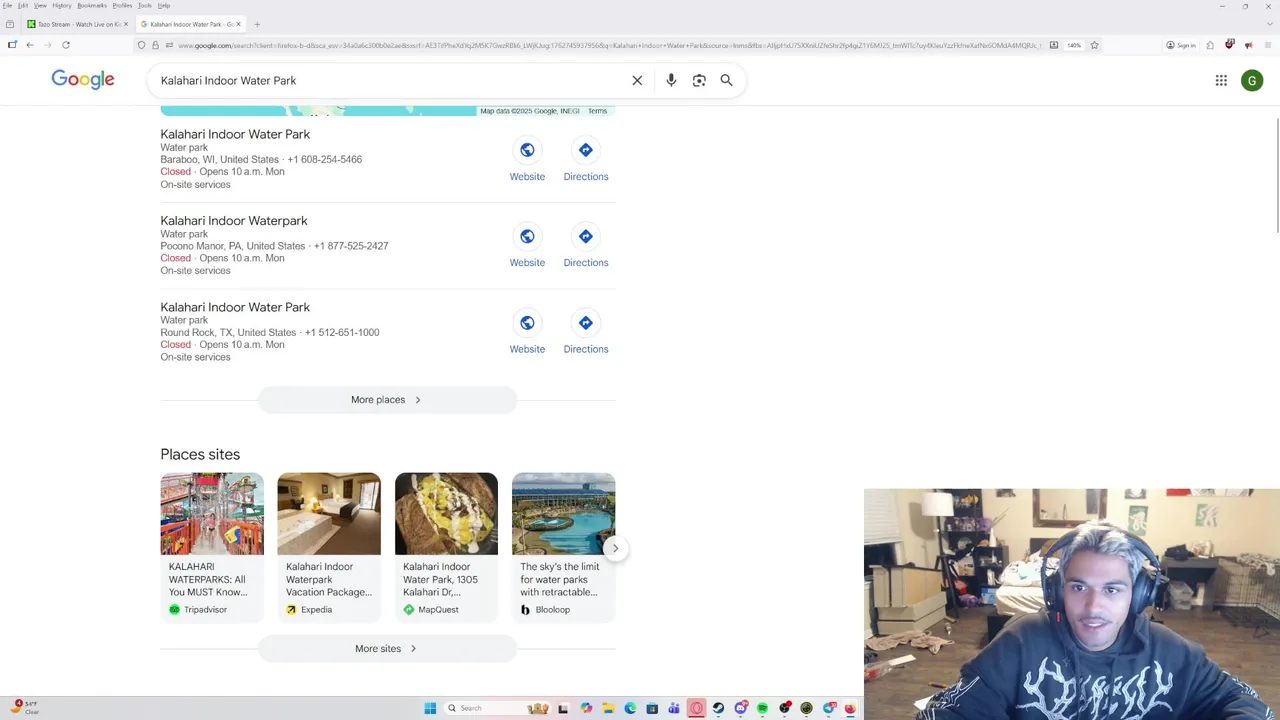
Task: Open File Explorer from taskbar
Action: tap(608, 708)
